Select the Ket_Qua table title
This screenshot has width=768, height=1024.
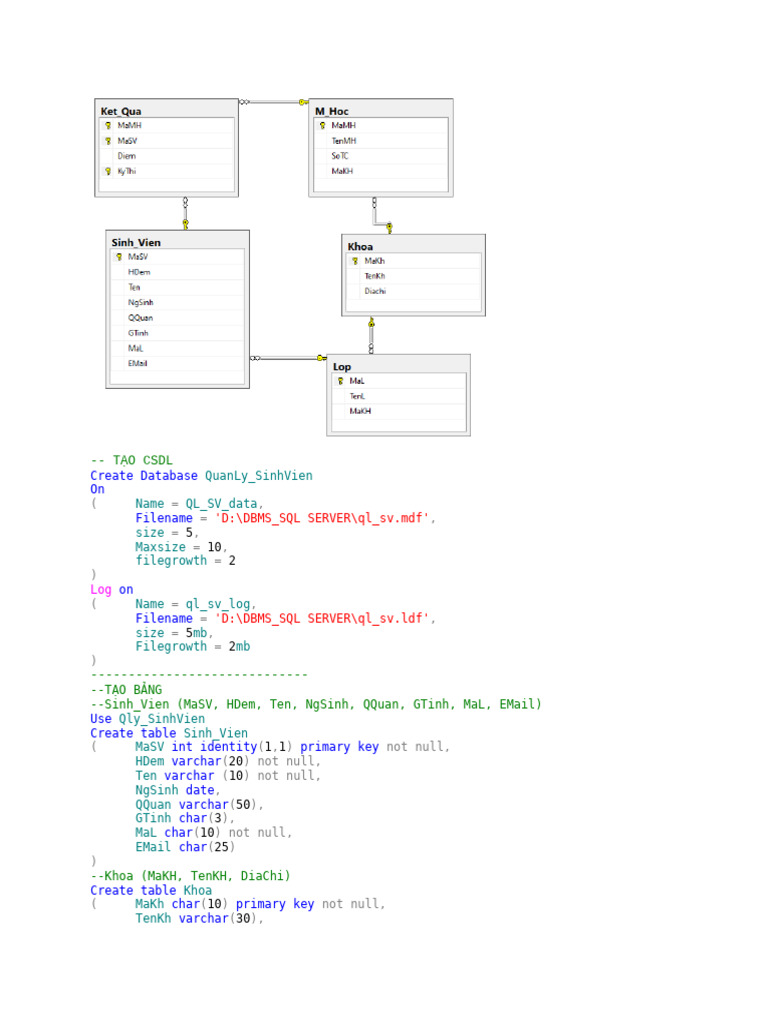tap(121, 111)
